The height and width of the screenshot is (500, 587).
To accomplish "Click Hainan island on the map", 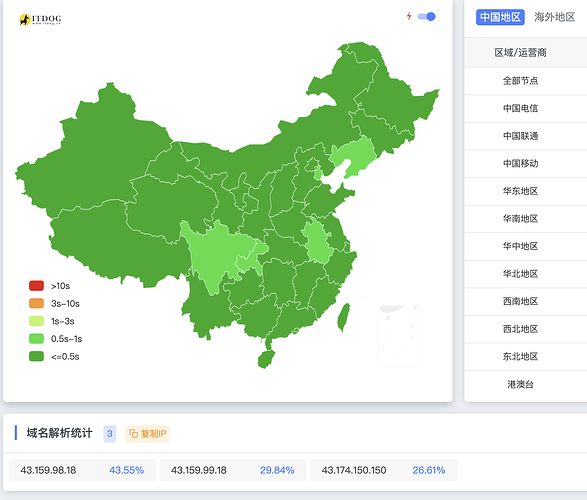I will [266, 359].
